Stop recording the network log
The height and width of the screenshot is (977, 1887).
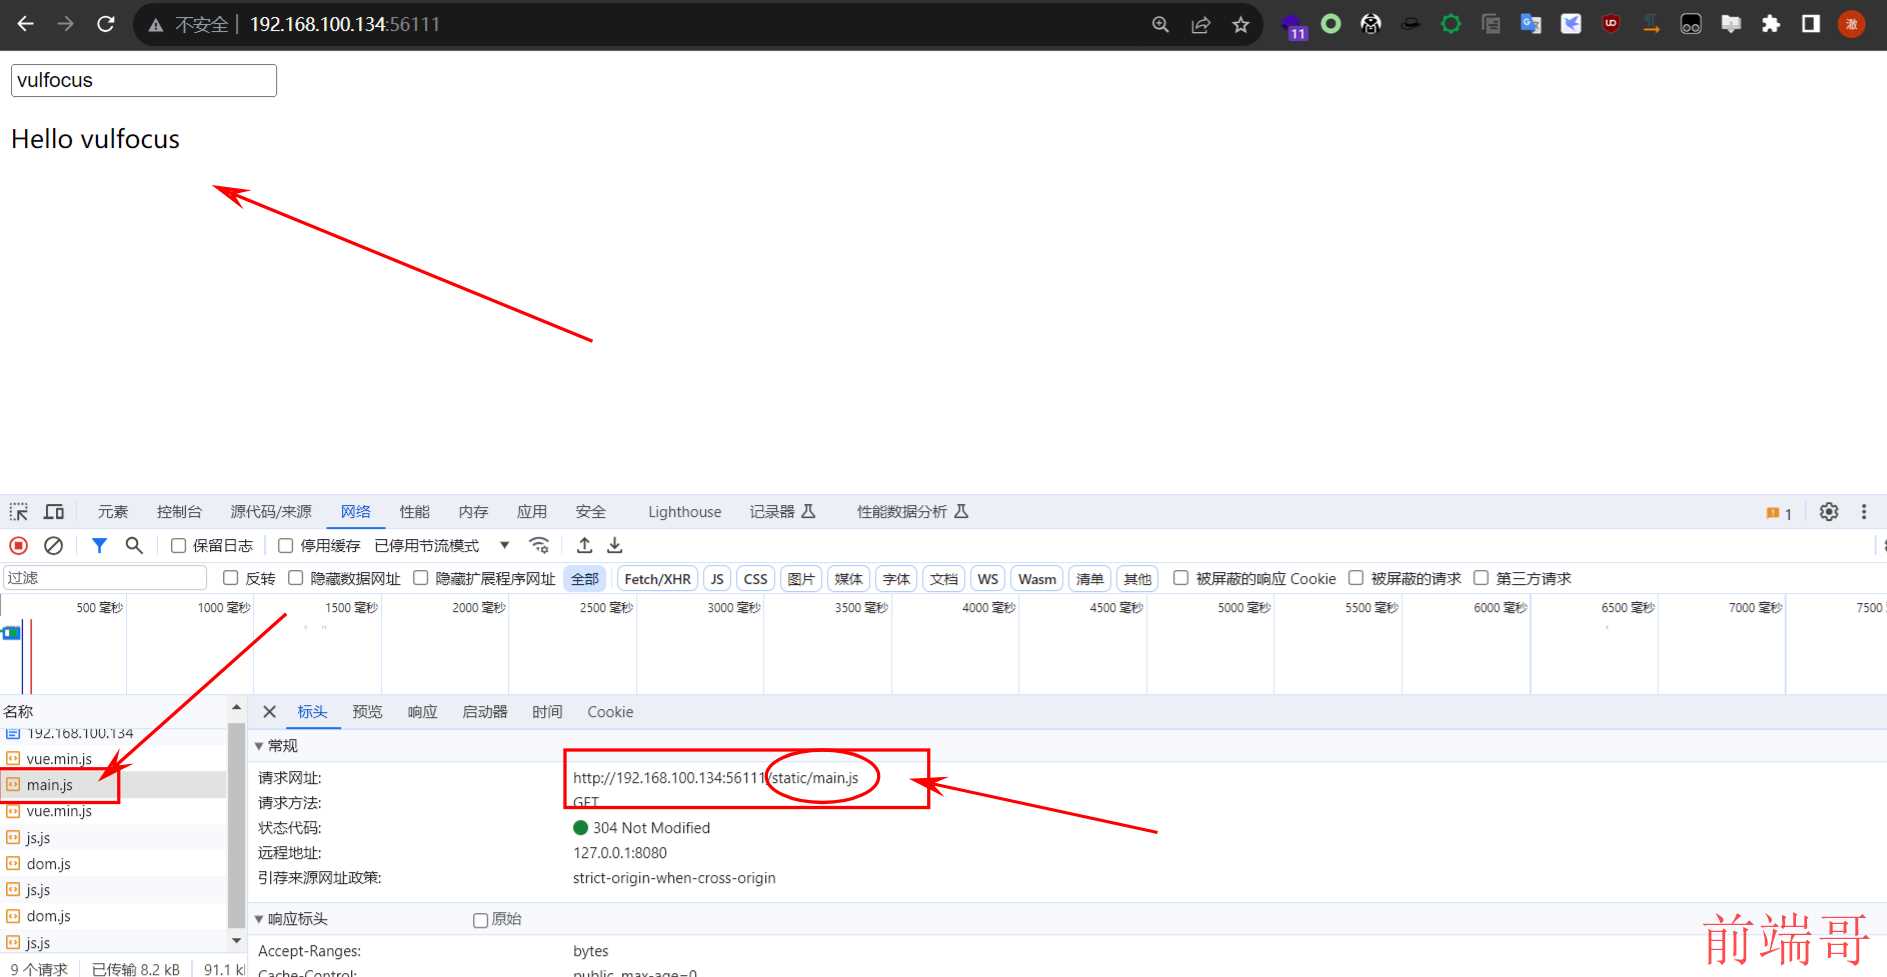(x=19, y=545)
